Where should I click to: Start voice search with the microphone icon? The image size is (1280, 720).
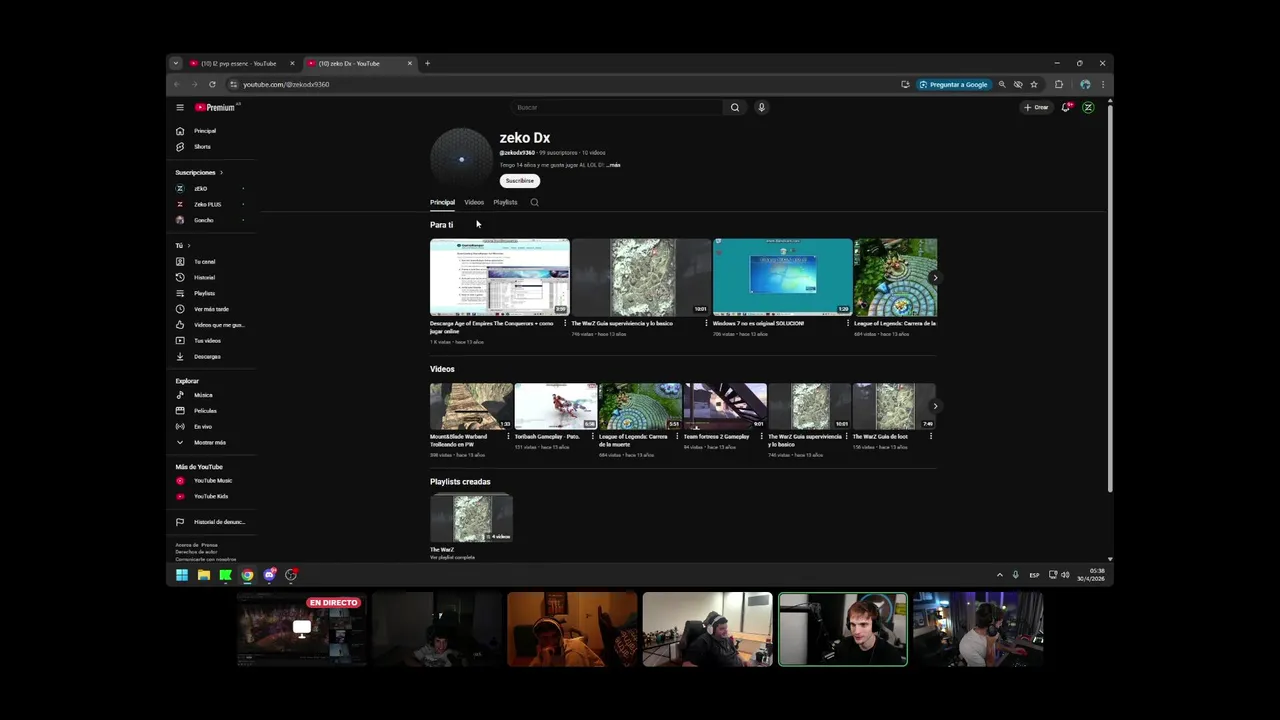click(x=761, y=107)
